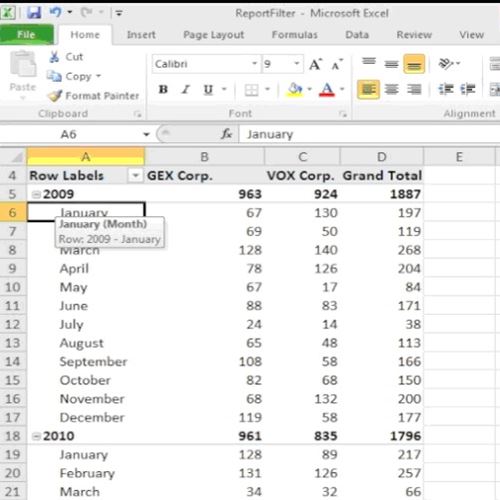Expand the font name dropdown arrow

coord(255,63)
